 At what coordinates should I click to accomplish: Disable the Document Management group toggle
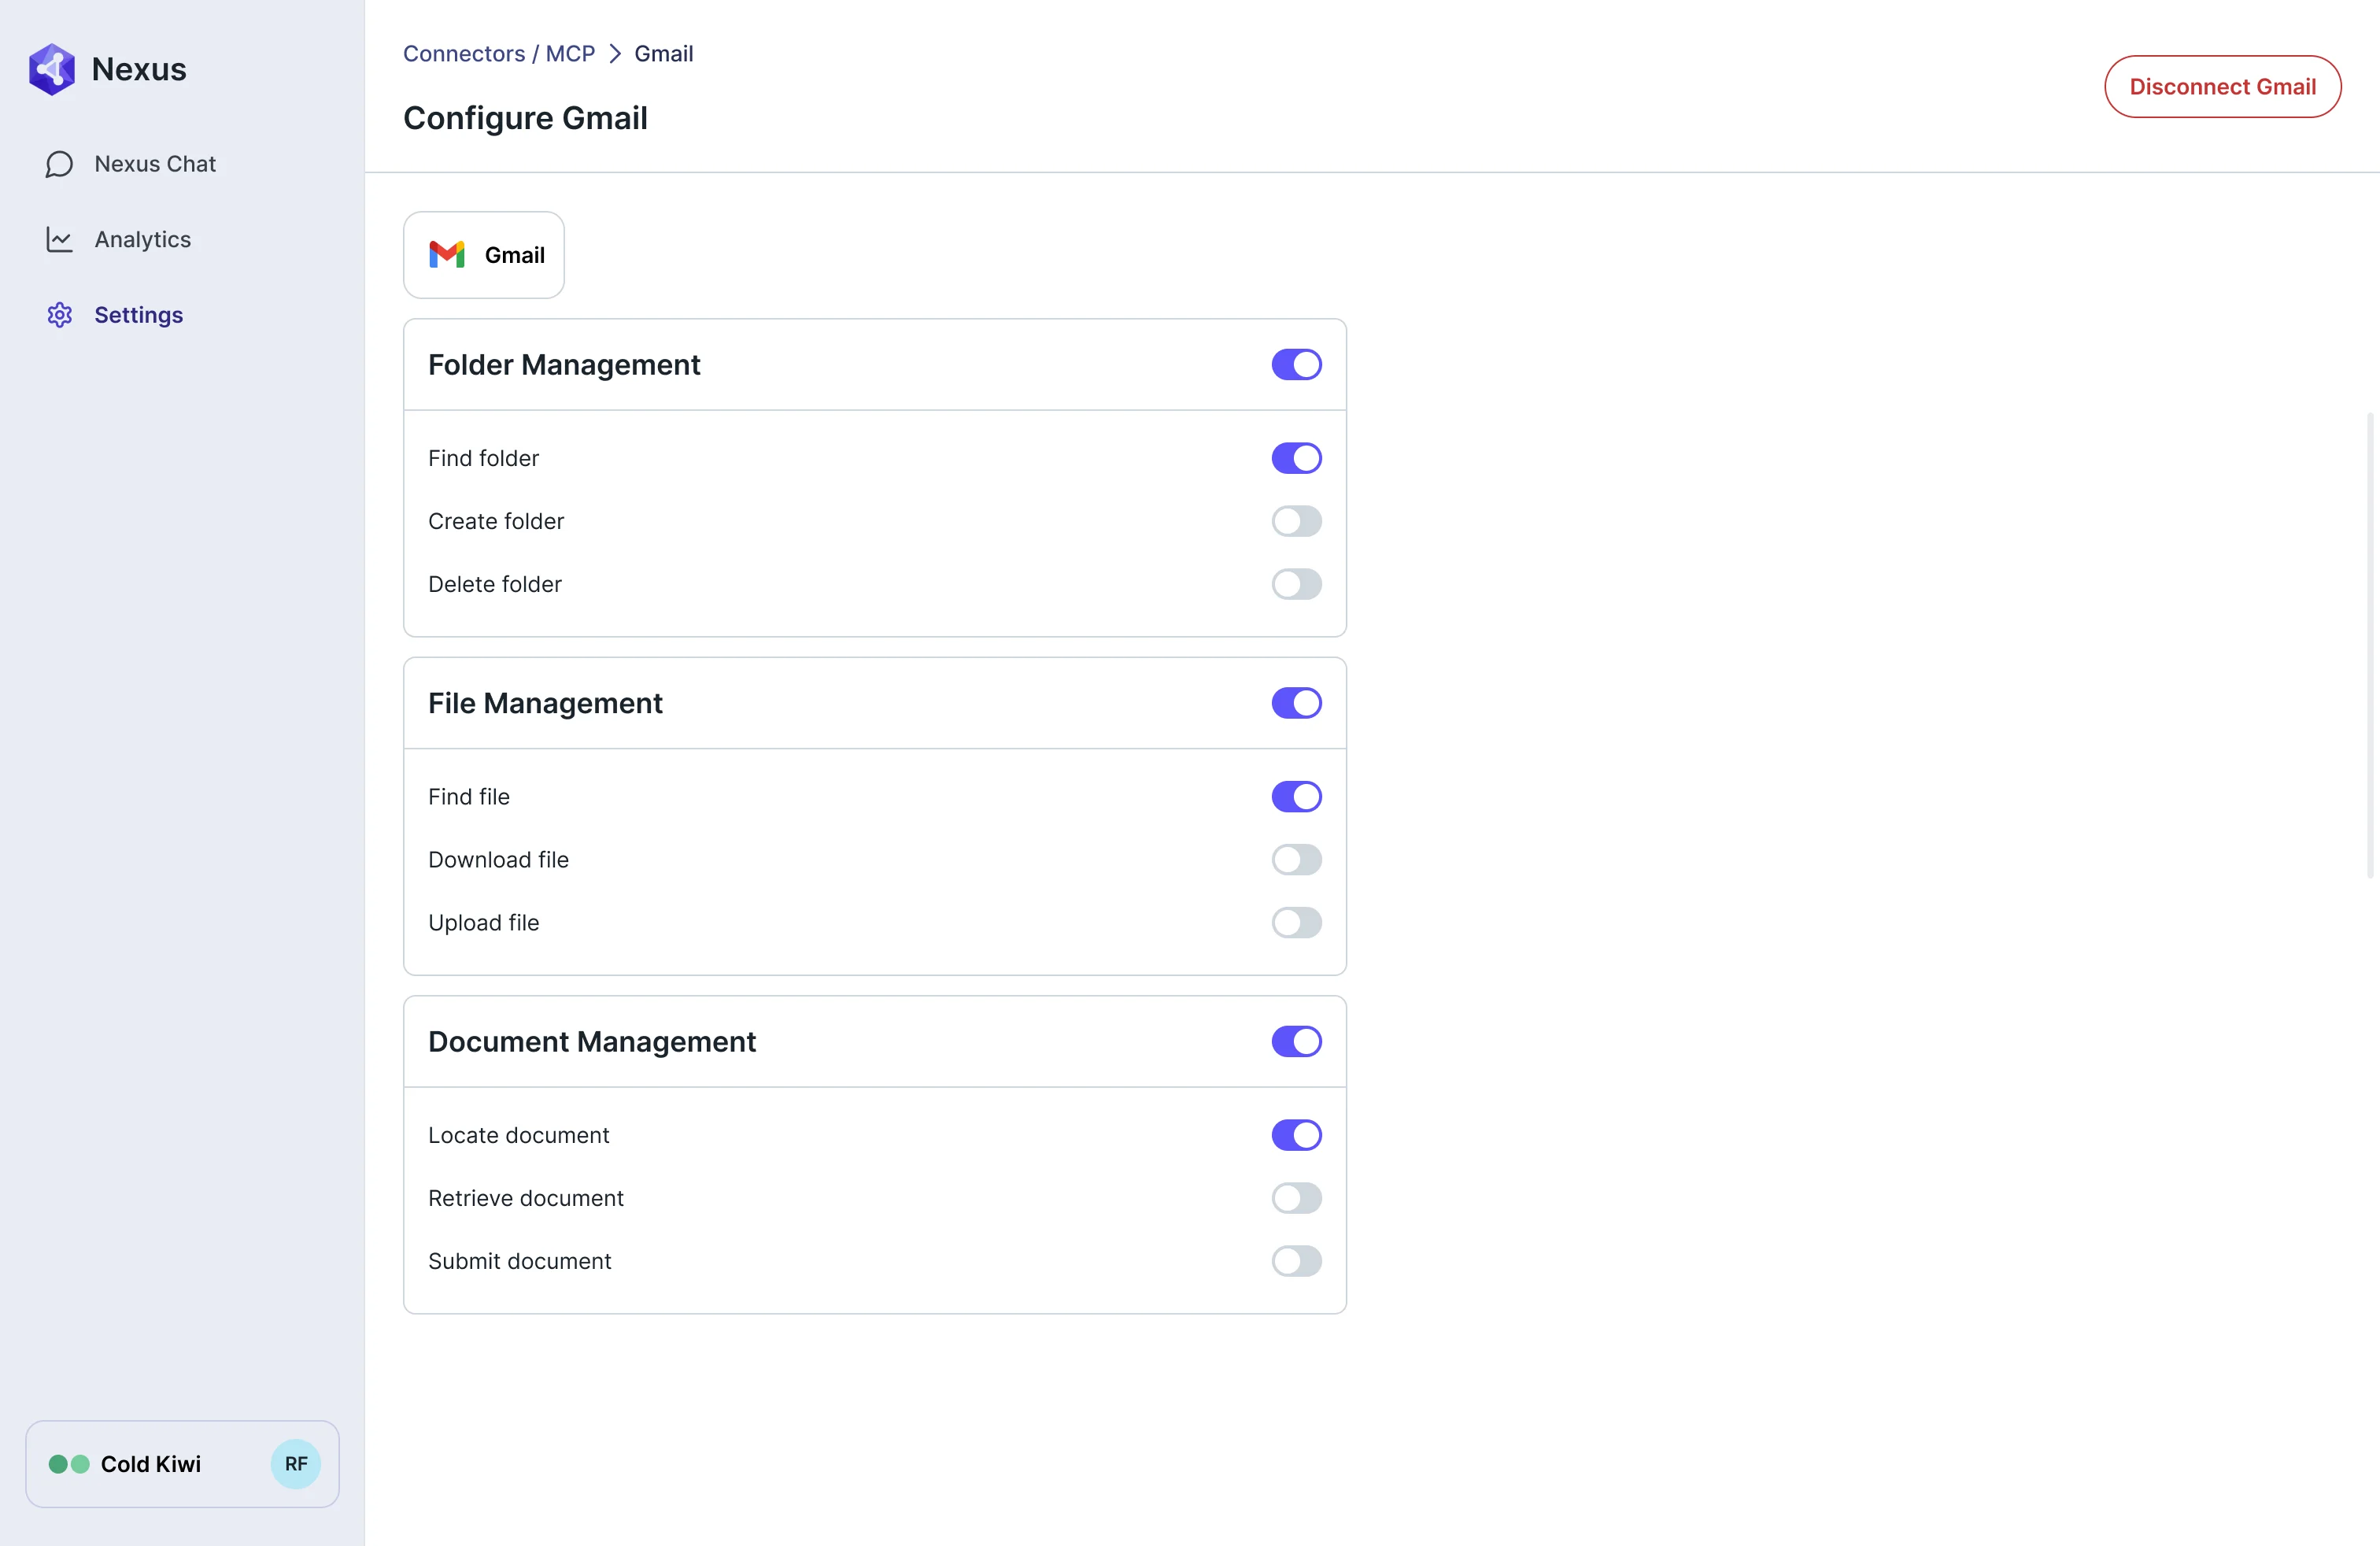(x=1297, y=1042)
